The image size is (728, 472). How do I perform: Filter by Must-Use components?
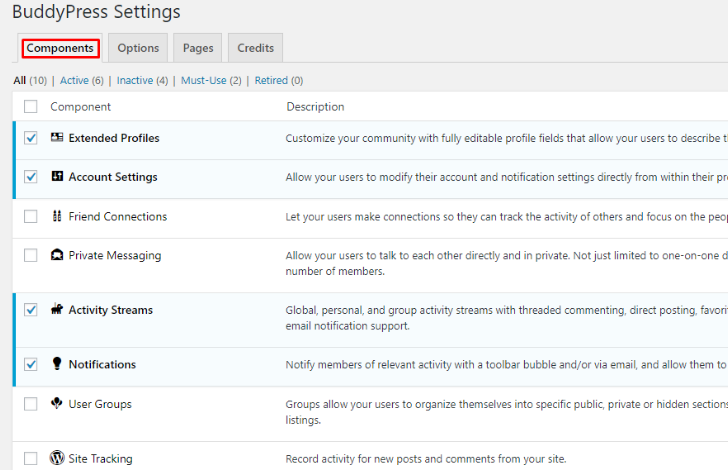coord(203,80)
